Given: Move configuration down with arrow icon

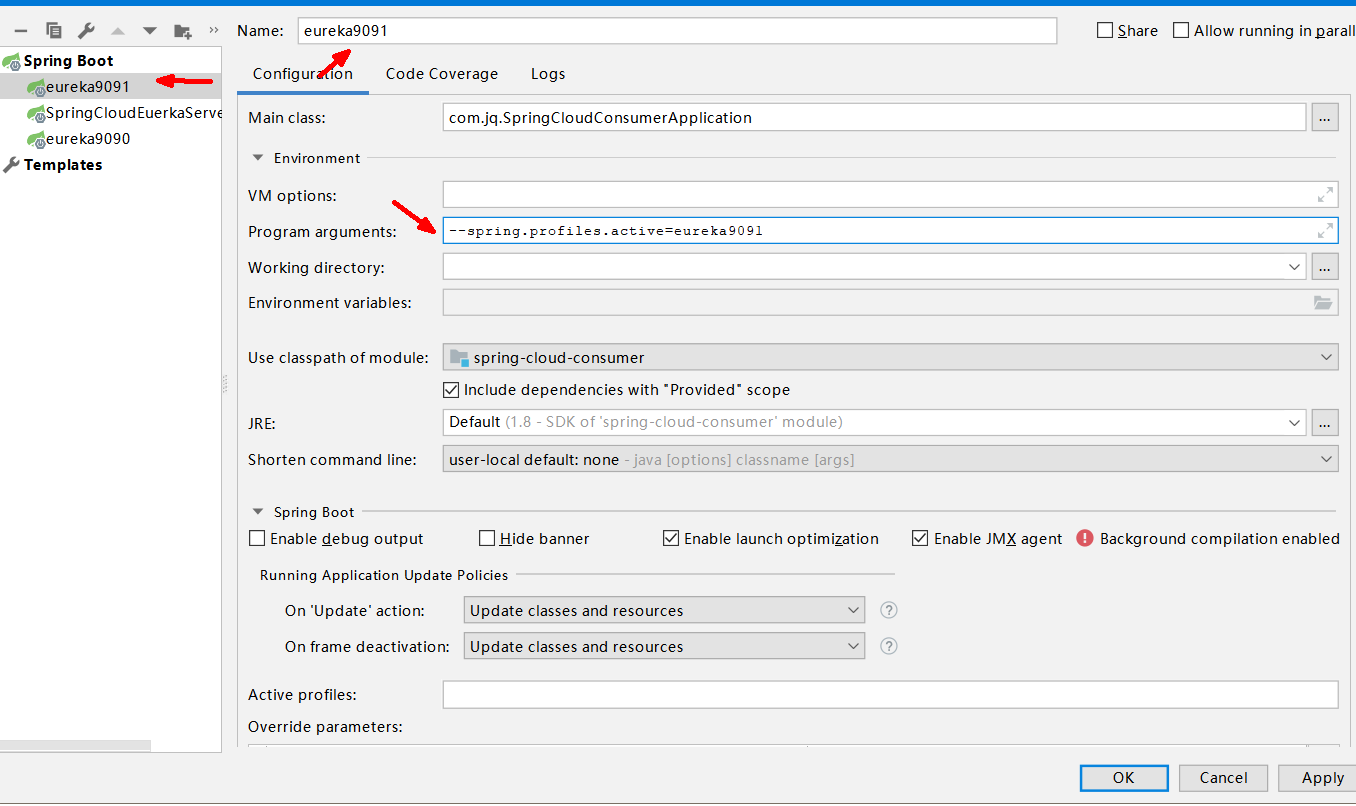Looking at the screenshot, I should click(x=150, y=31).
